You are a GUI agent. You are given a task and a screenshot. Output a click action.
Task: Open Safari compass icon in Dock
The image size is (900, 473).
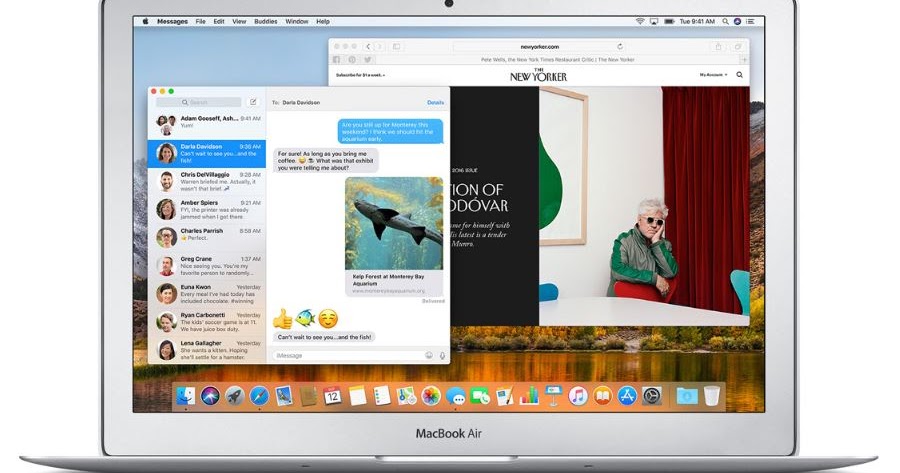[259, 396]
